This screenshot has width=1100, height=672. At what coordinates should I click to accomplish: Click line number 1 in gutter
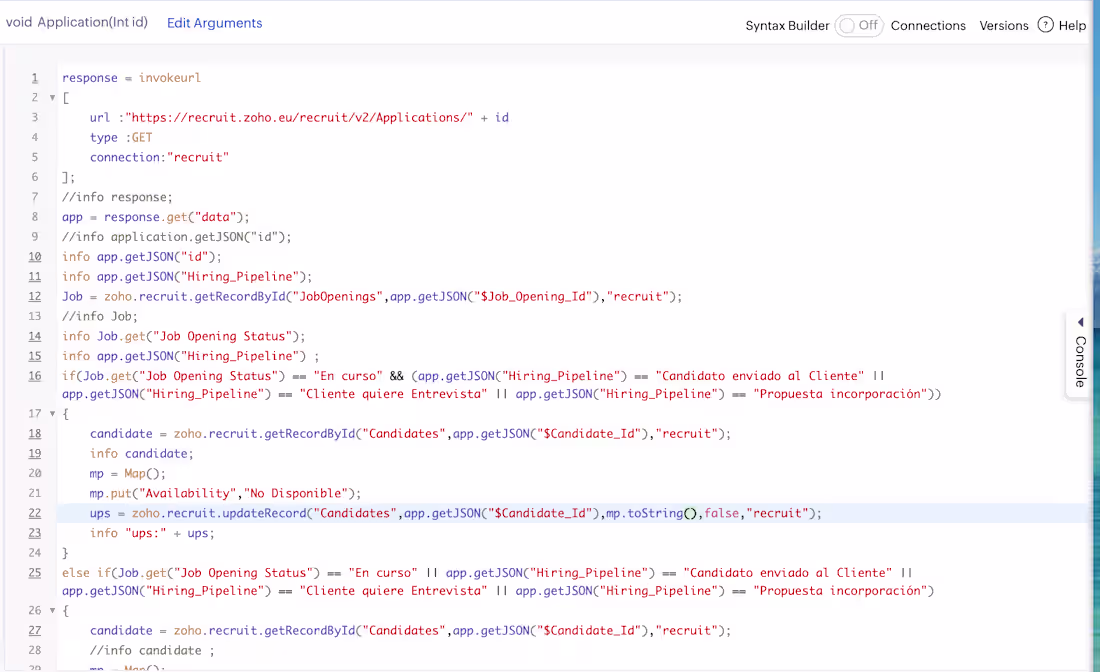click(x=35, y=78)
